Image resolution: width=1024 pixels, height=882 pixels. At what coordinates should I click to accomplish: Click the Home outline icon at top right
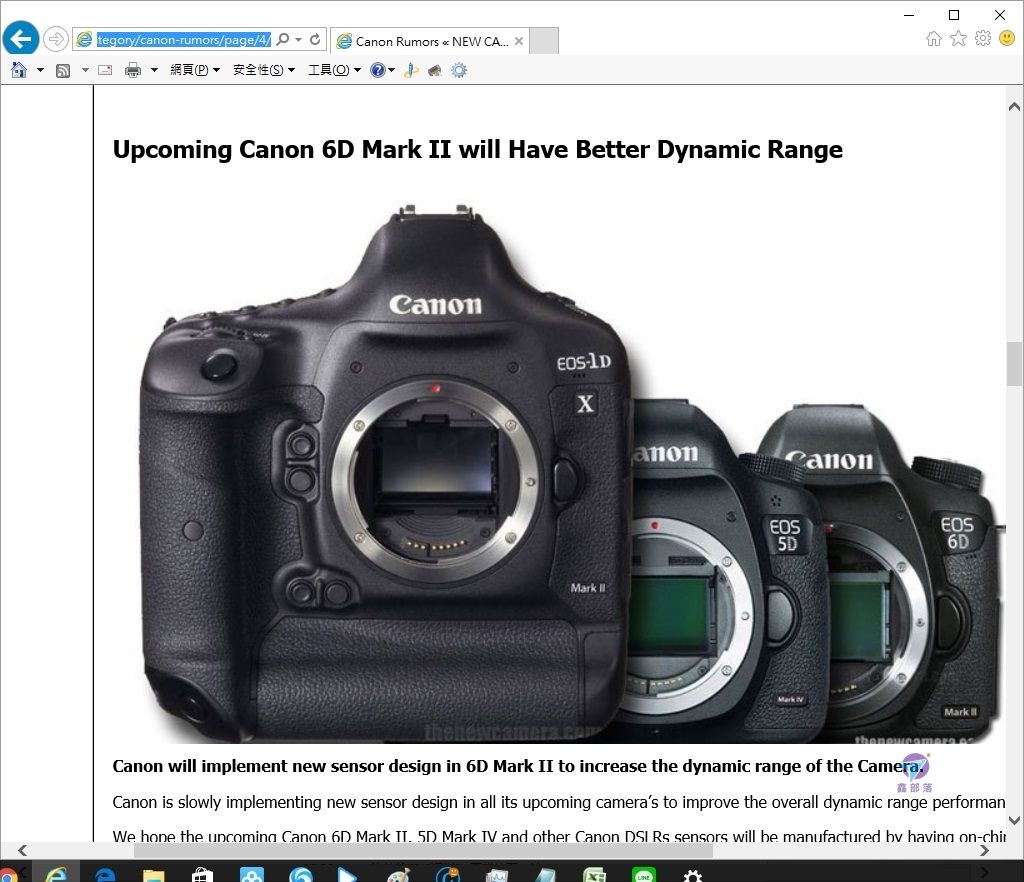coord(934,39)
